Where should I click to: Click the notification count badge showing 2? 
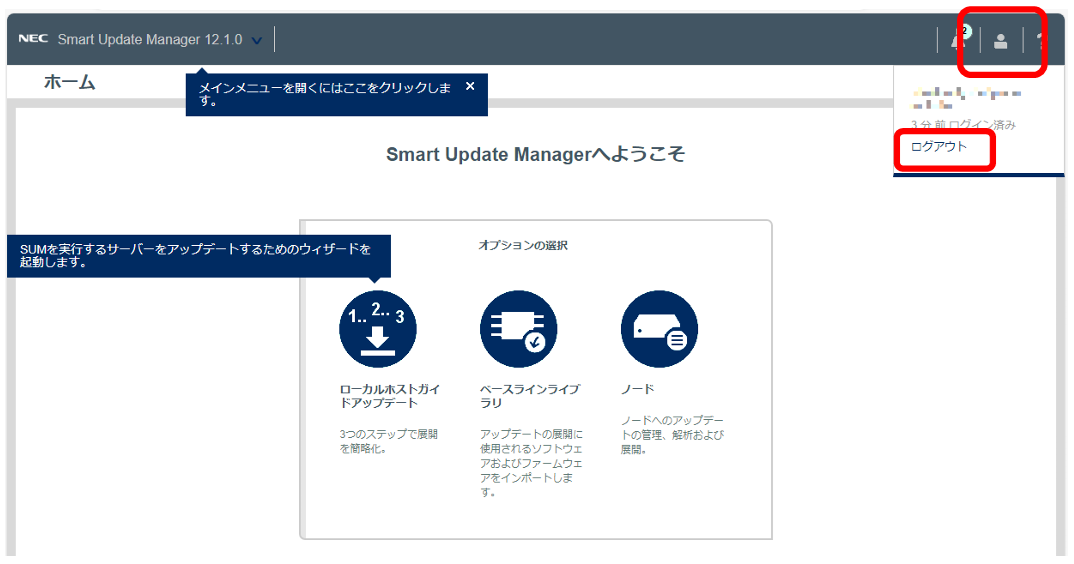[x=966, y=32]
